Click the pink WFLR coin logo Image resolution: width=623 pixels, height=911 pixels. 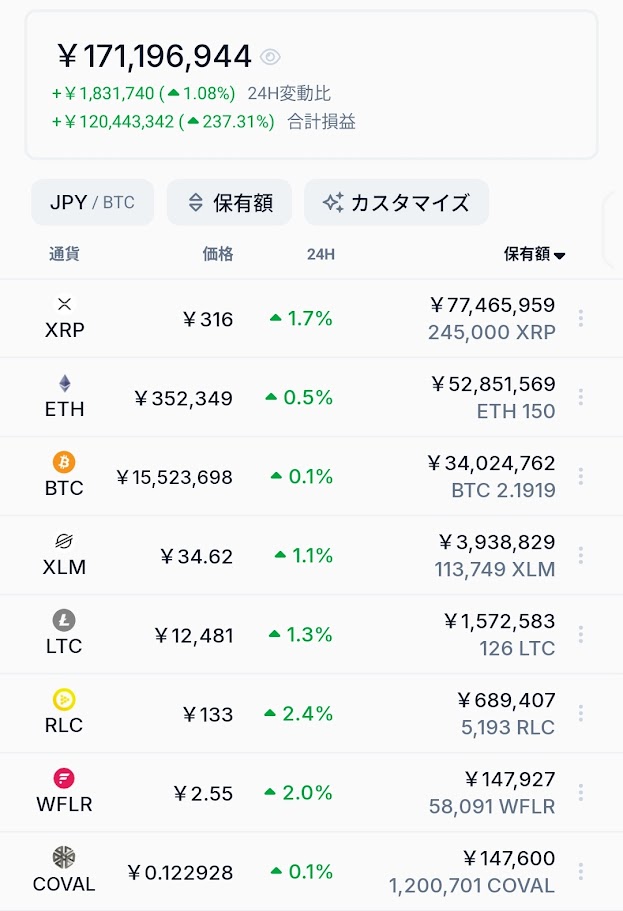point(64,779)
